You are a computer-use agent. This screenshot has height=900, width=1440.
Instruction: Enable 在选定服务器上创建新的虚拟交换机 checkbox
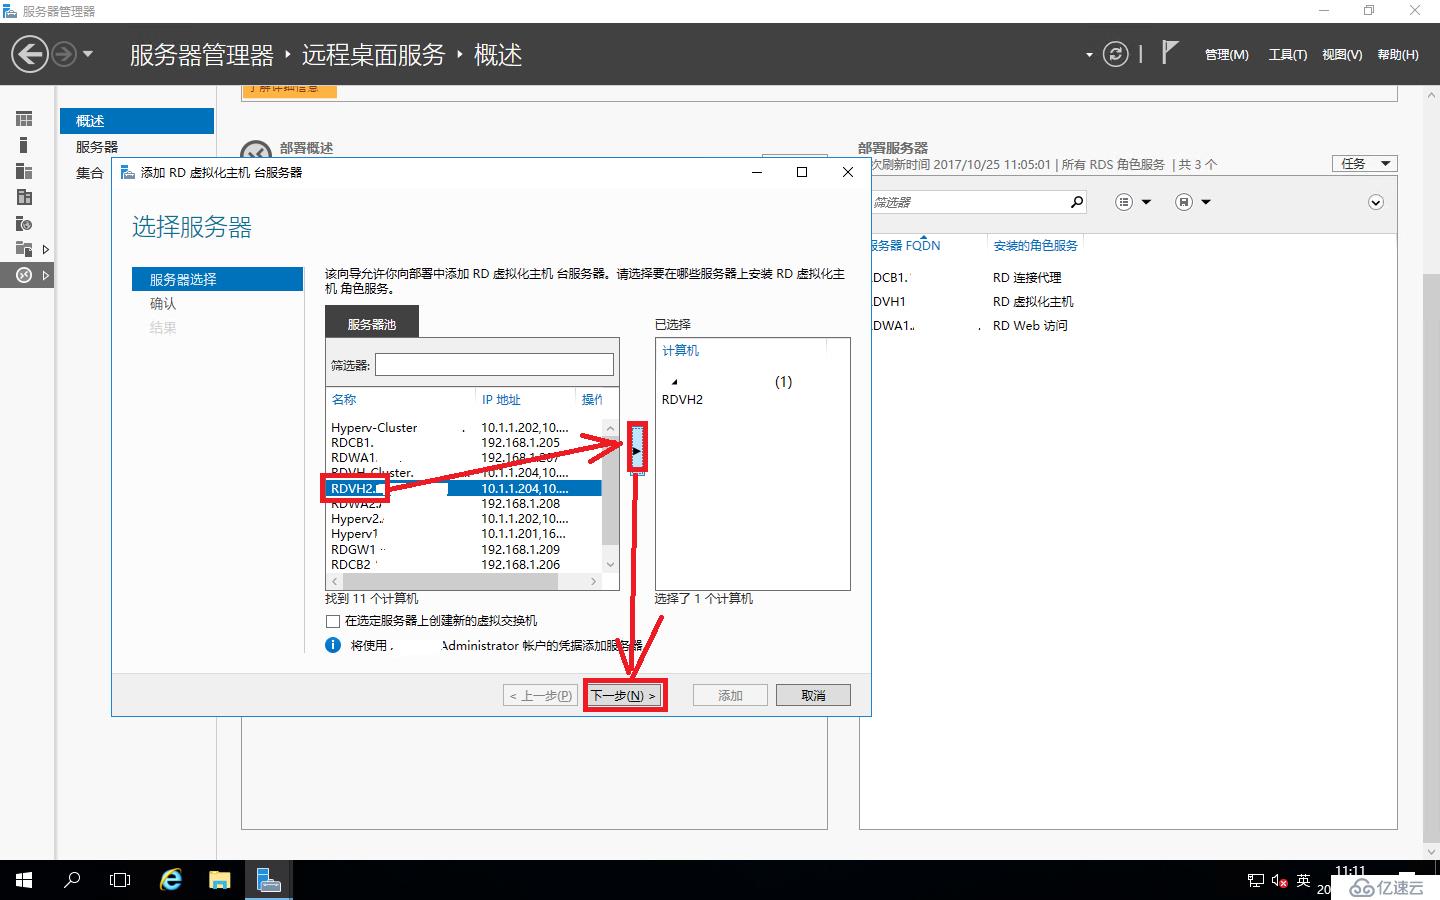point(333,621)
